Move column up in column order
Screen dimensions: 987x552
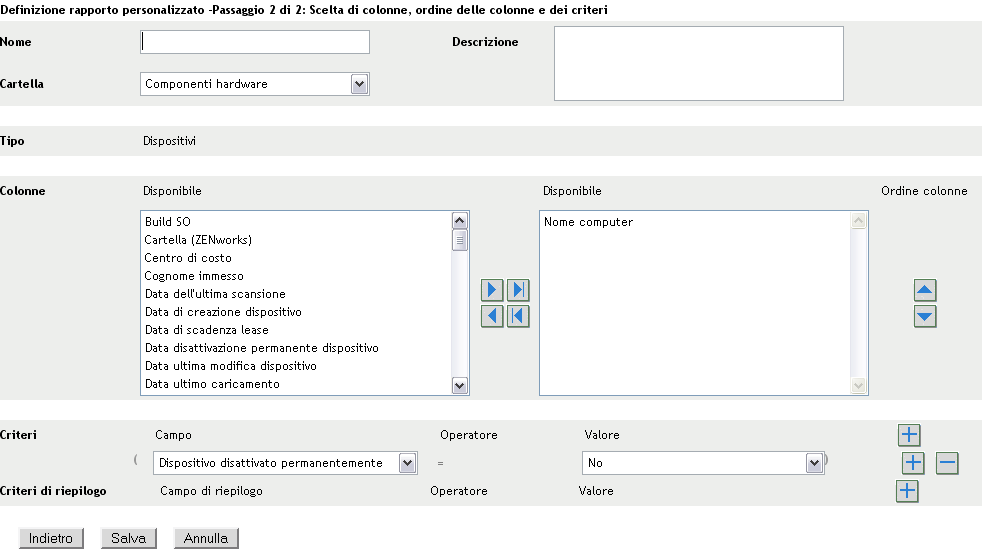926,291
